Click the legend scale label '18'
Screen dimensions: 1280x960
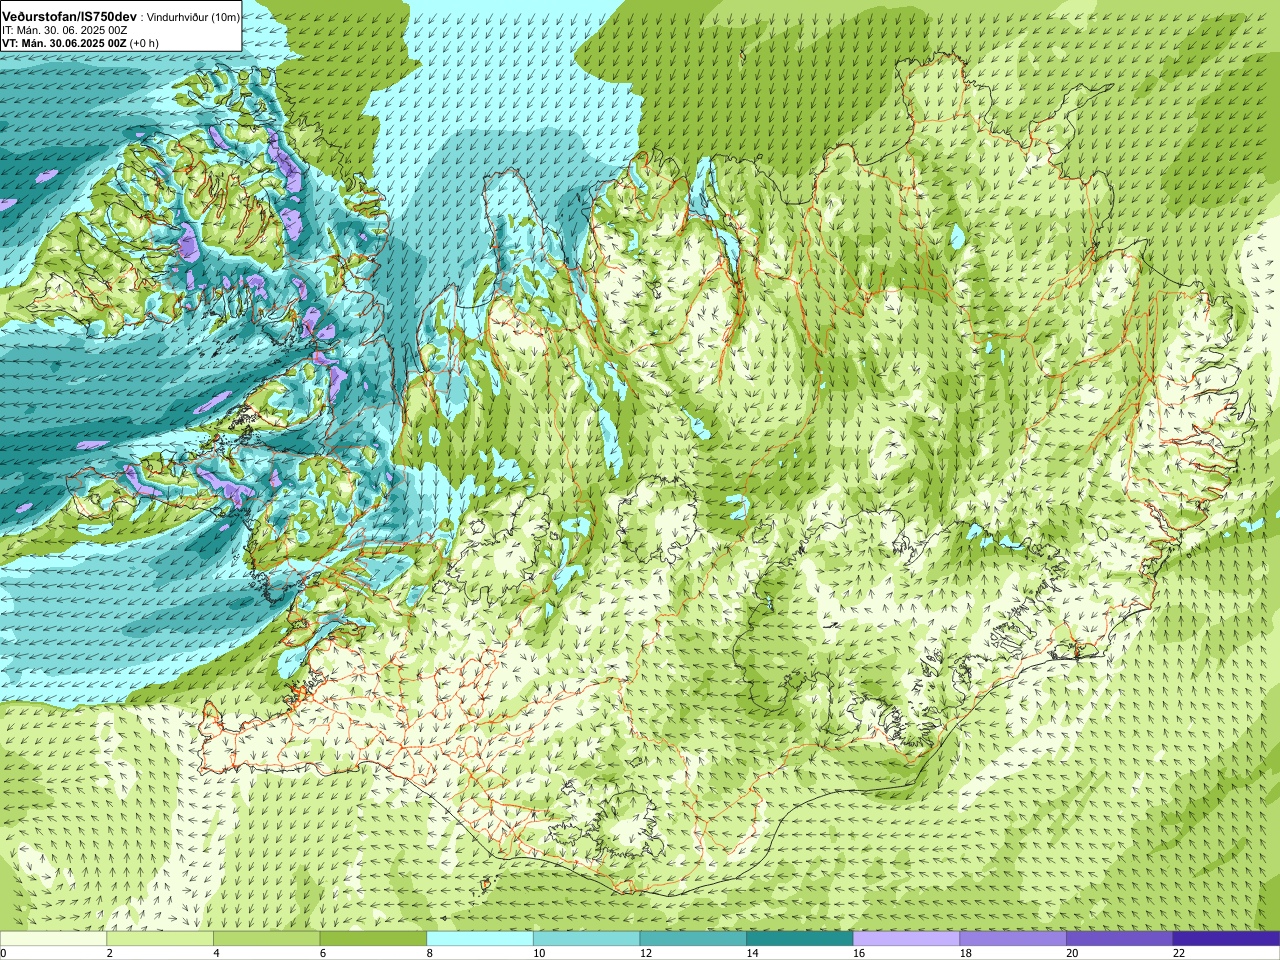(x=966, y=953)
